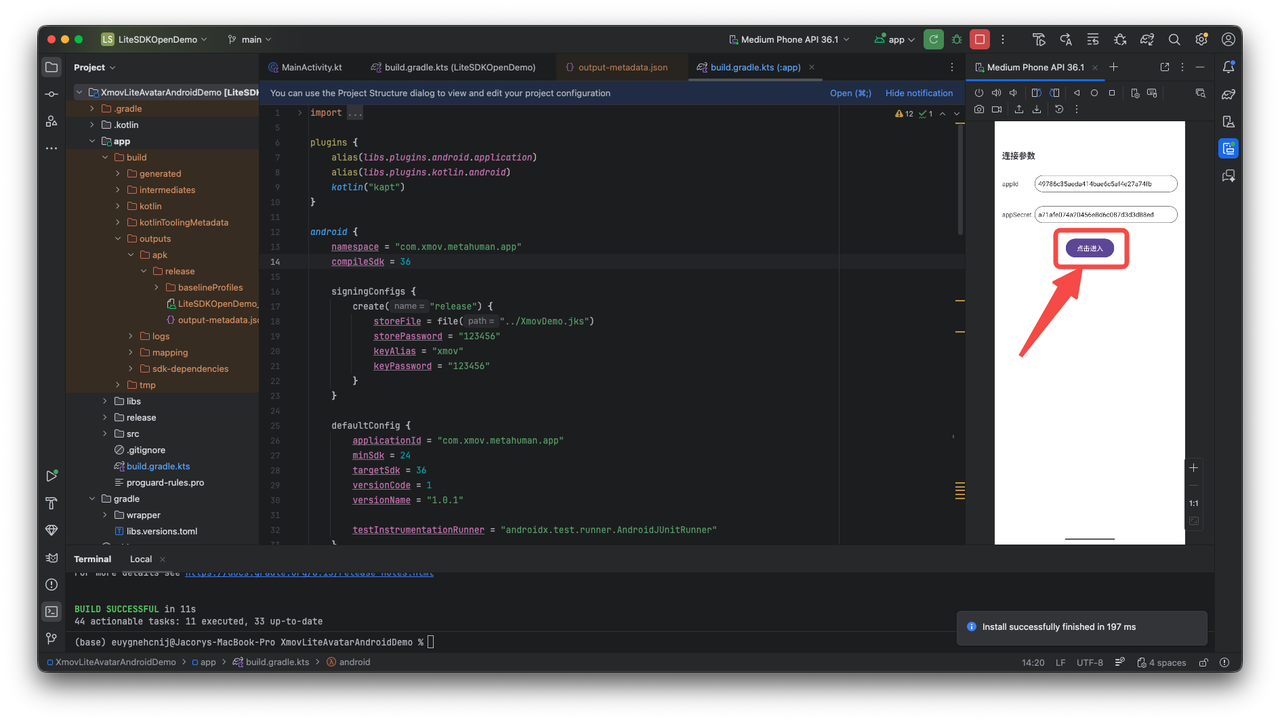Expand the generated folder in tree

(118, 174)
